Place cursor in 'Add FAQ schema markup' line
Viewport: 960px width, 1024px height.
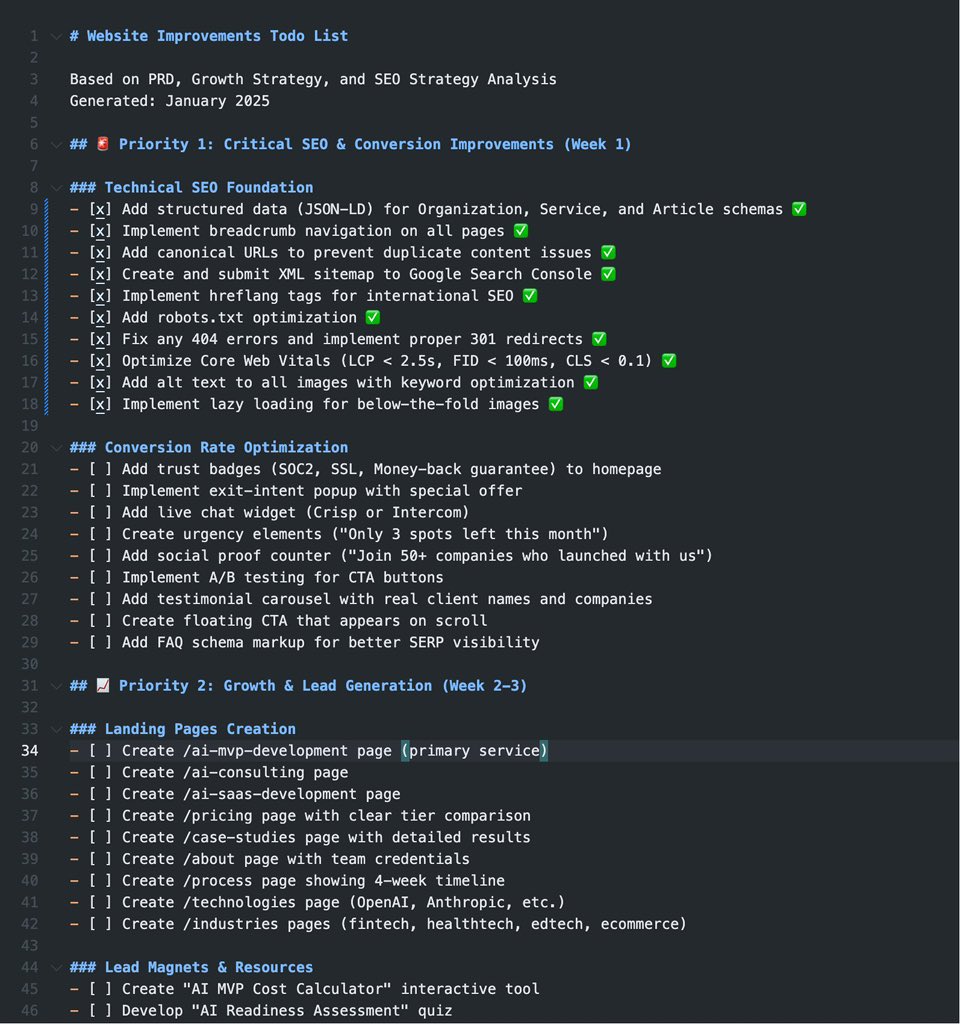pos(330,642)
